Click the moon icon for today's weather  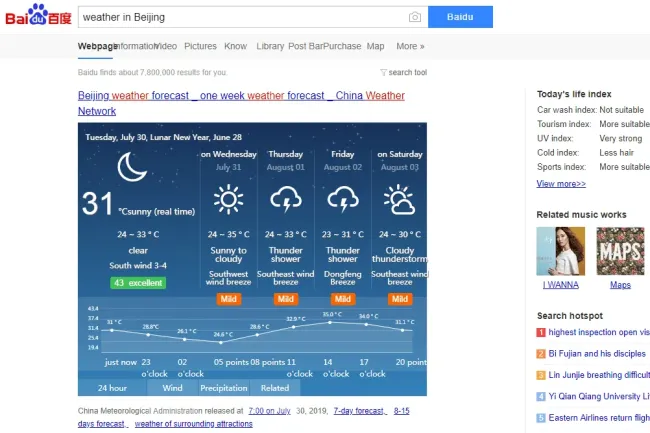click(132, 167)
